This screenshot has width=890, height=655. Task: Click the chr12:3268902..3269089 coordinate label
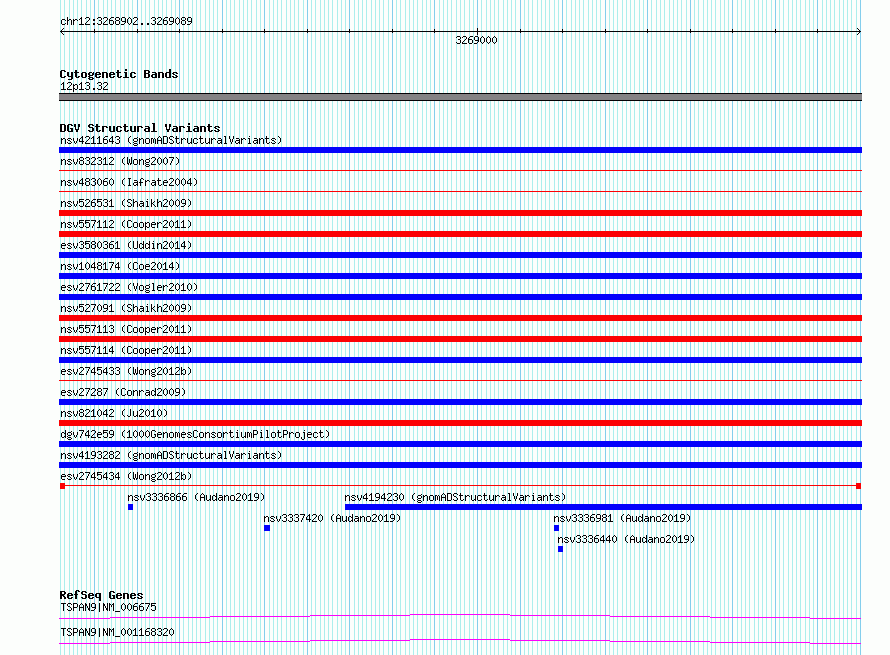coord(126,21)
